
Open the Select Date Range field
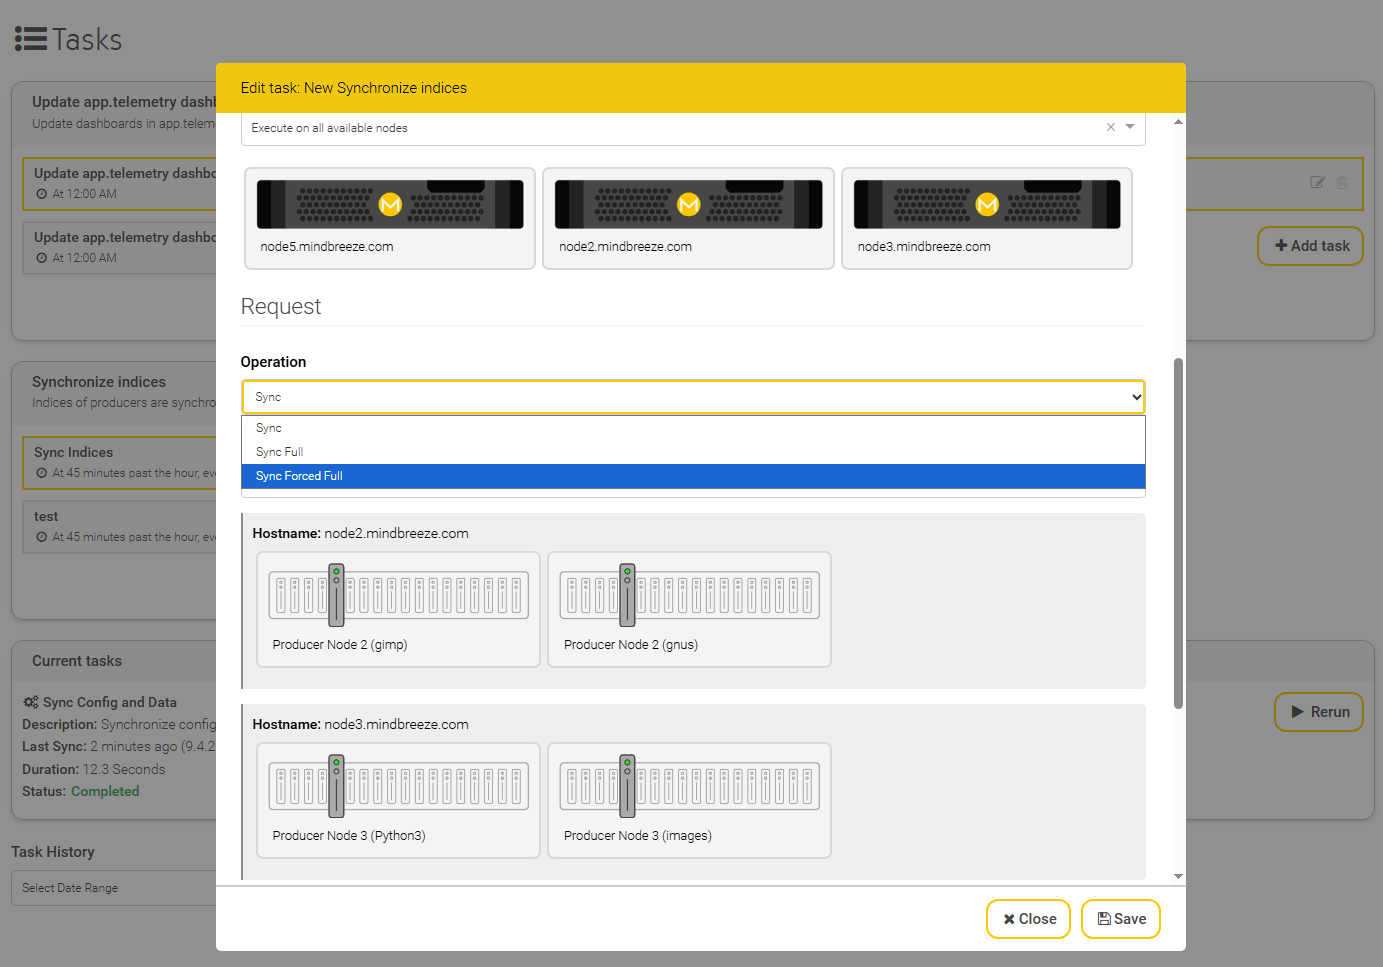point(114,888)
